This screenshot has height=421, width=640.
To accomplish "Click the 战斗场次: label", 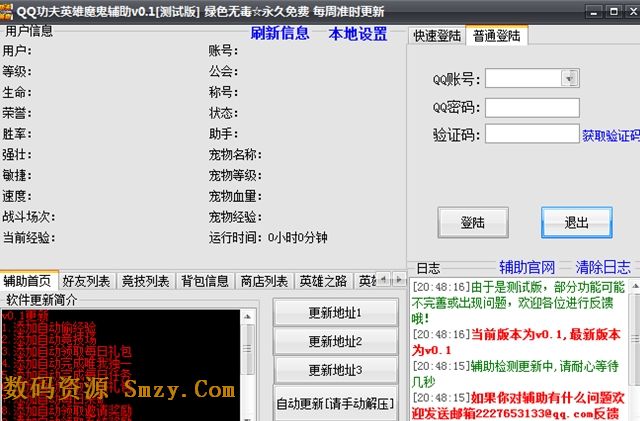I will [x=29, y=216].
